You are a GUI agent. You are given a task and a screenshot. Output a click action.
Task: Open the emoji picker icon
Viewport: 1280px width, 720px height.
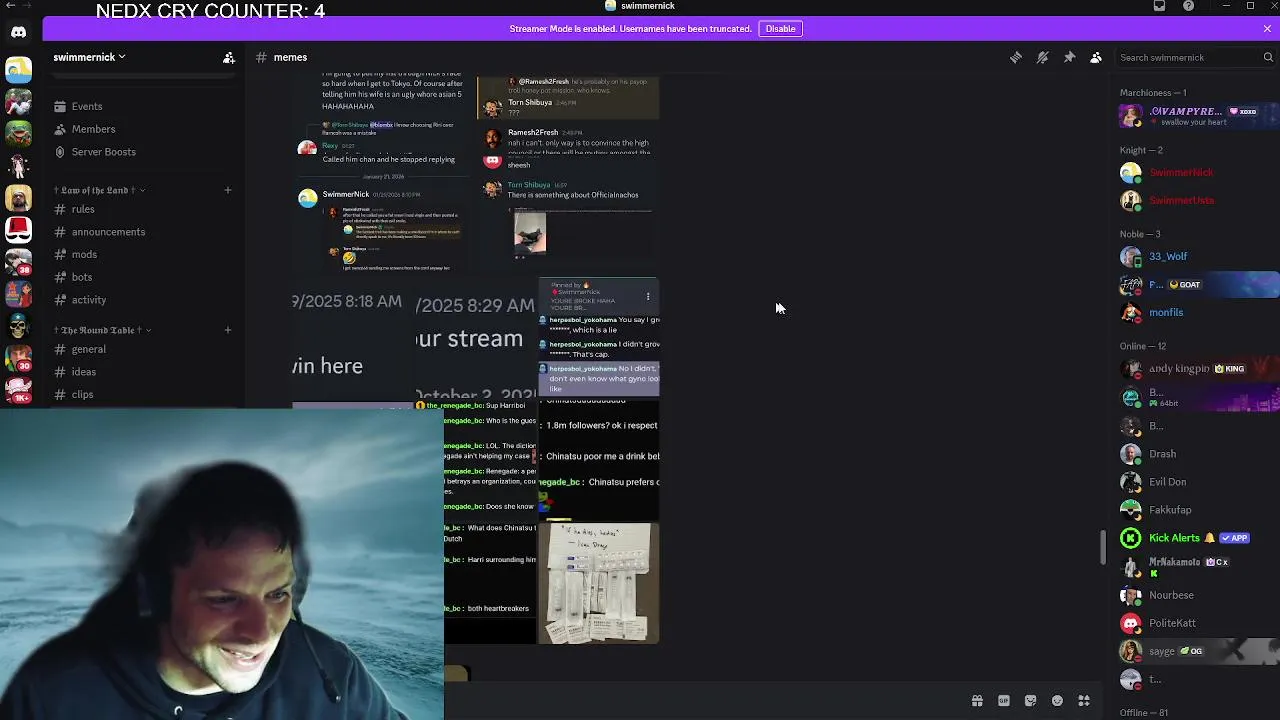click(x=1057, y=701)
